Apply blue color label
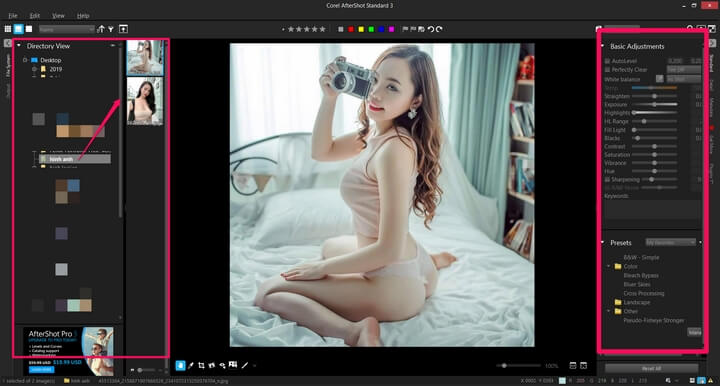720x386 pixels. click(x=381, y=29)
